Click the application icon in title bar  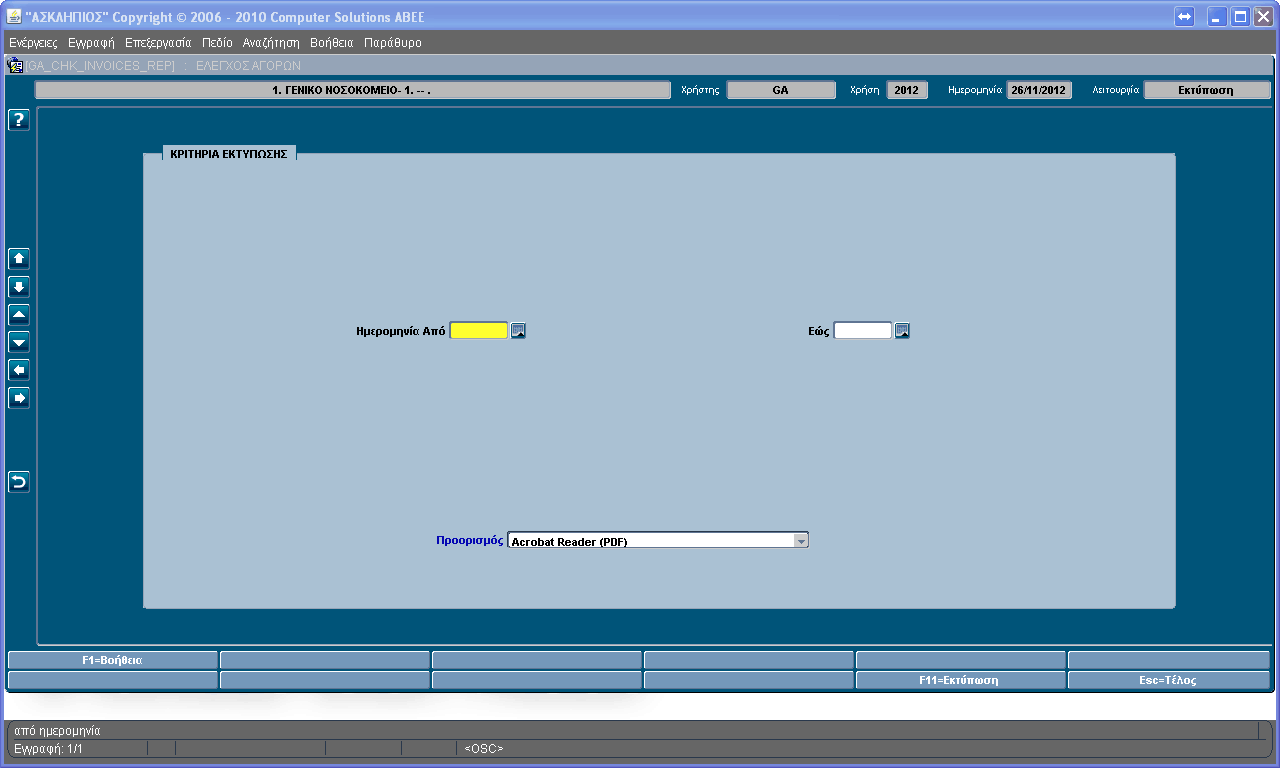tap(14, 17)
